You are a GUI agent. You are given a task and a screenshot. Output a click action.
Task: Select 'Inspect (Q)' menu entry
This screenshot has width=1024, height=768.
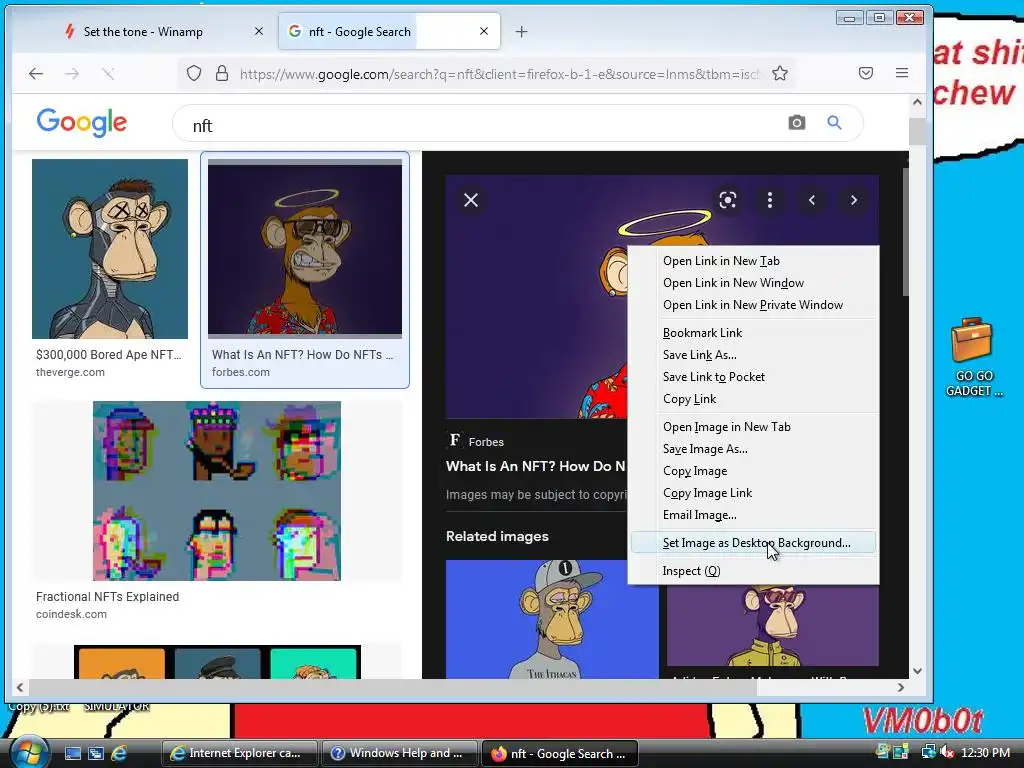click(753, 571)
